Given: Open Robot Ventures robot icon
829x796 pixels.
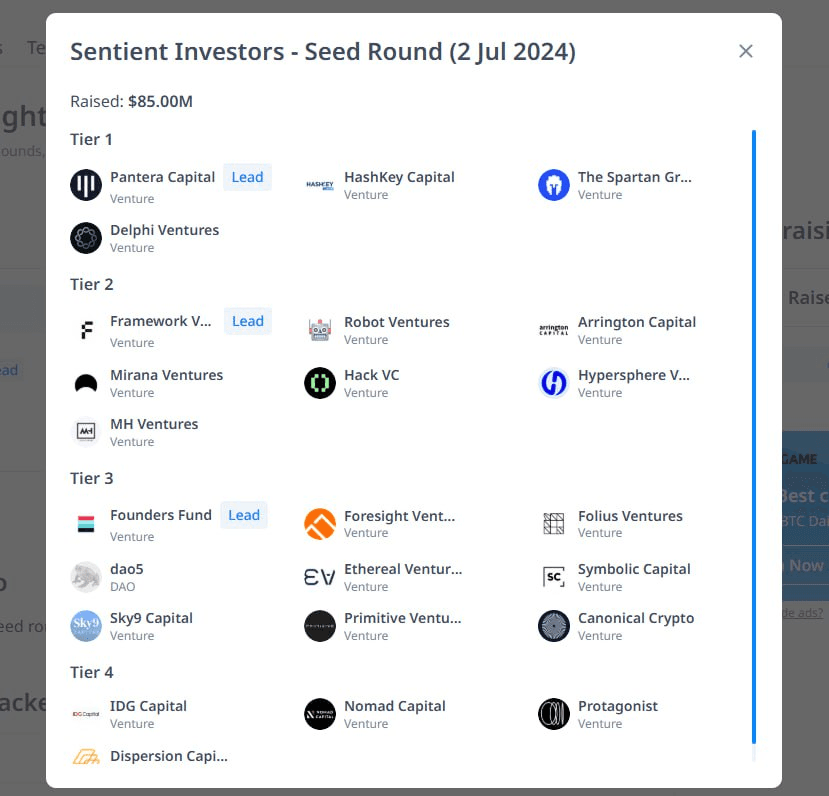Looking at the screenshot, I should (x=320, y=330).
